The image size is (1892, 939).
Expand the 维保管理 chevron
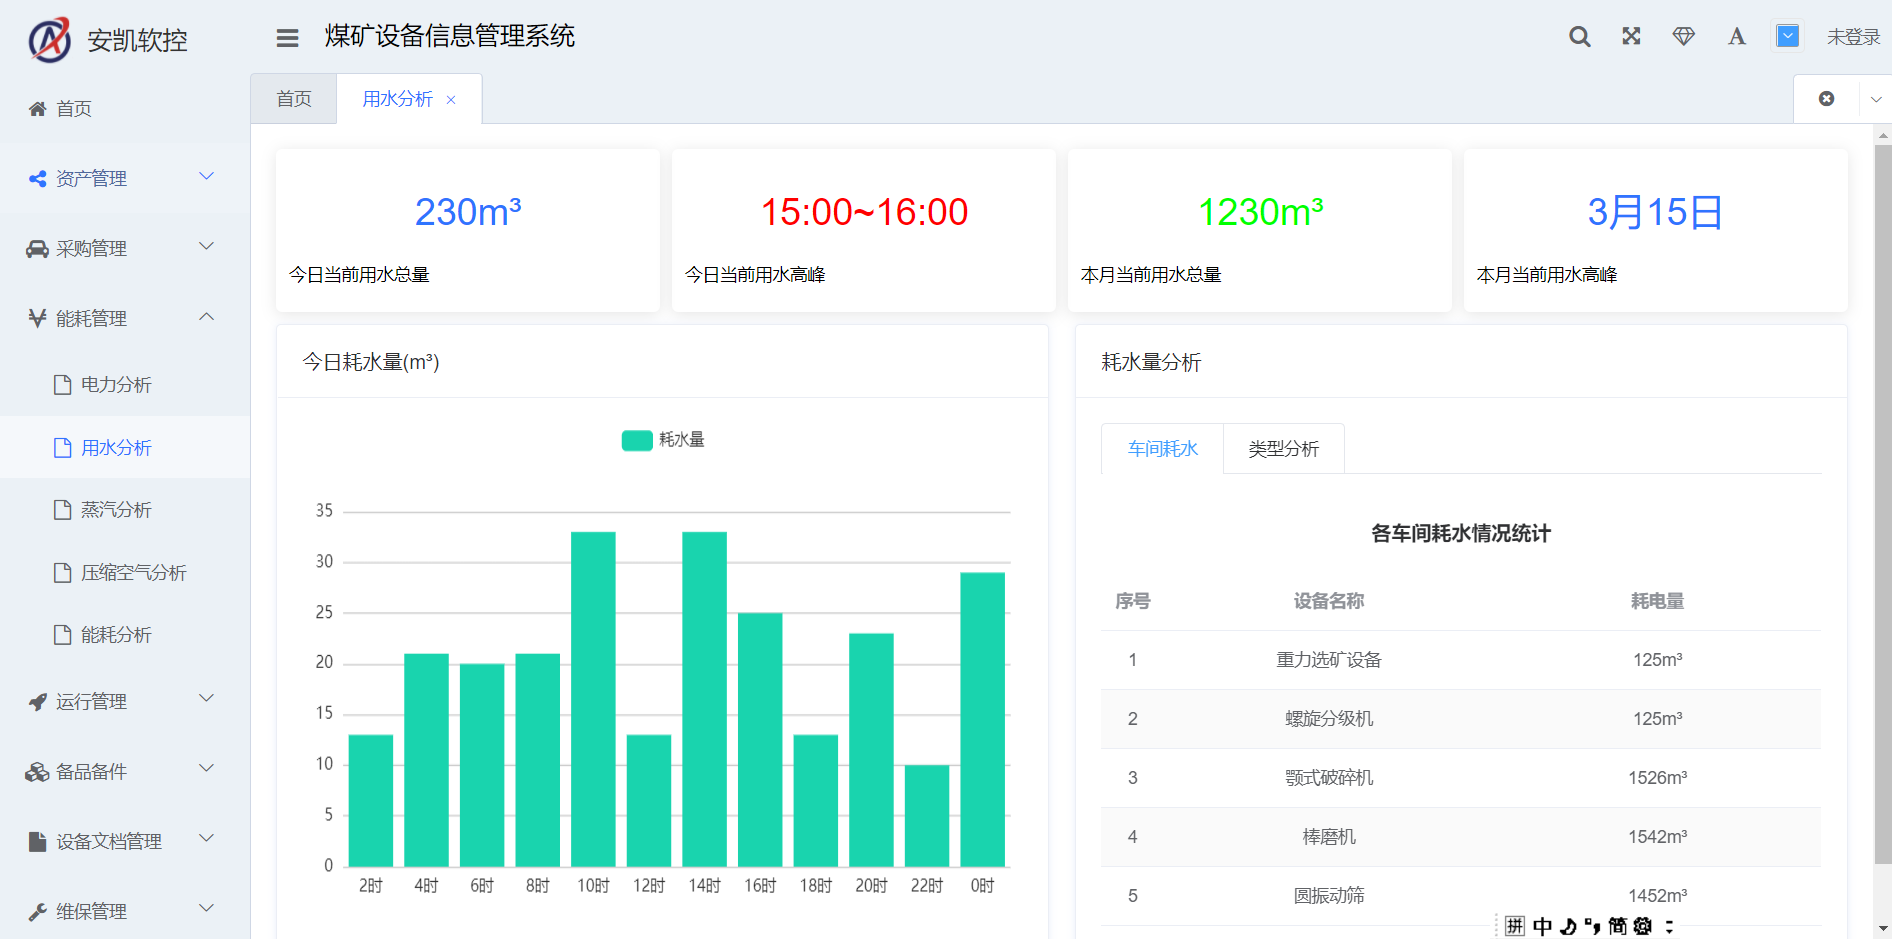coord(207,909)
